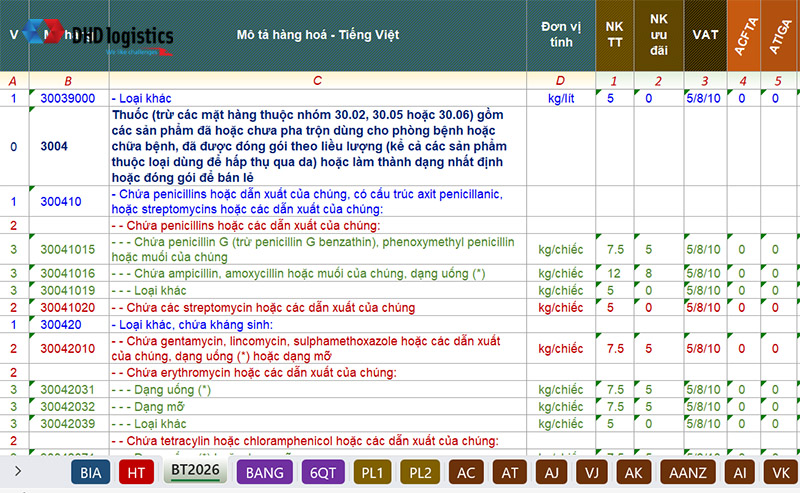The width and height of the screenshot is (800, 493).
Task: Open the BIA sheet tab
Action: (90, 473)
